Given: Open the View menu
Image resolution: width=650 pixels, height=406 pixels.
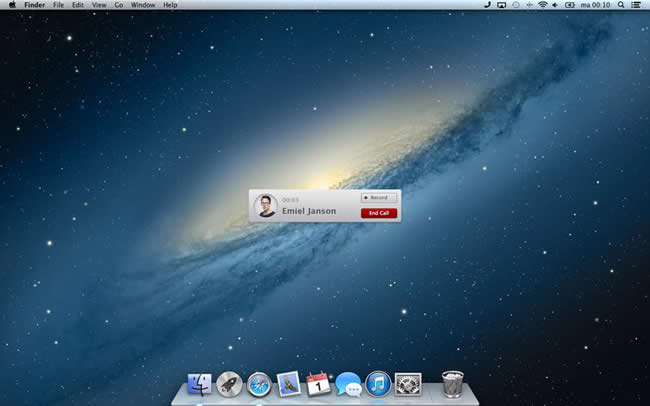Looking at the screenshot, I should tap(99, 5).
